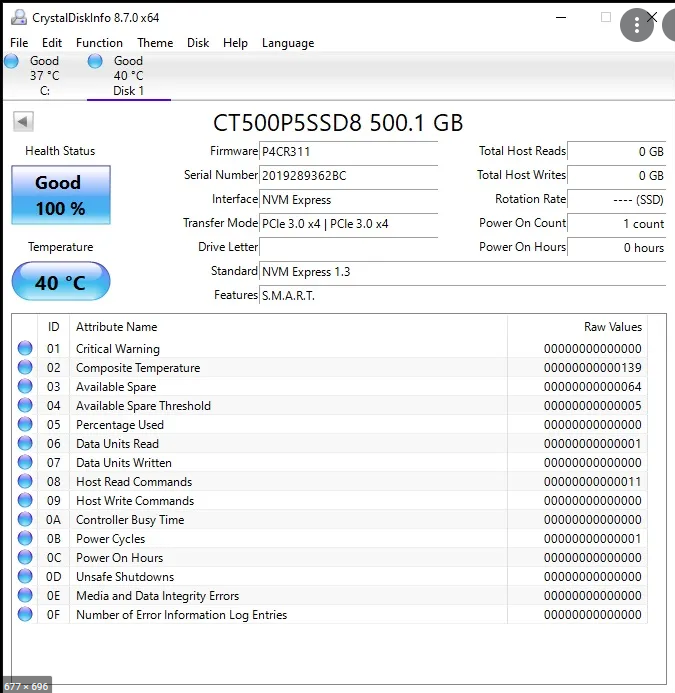Click the CT500P5SSD8 500.1 GB disk title
675x693 pixels.
point(338,123)
